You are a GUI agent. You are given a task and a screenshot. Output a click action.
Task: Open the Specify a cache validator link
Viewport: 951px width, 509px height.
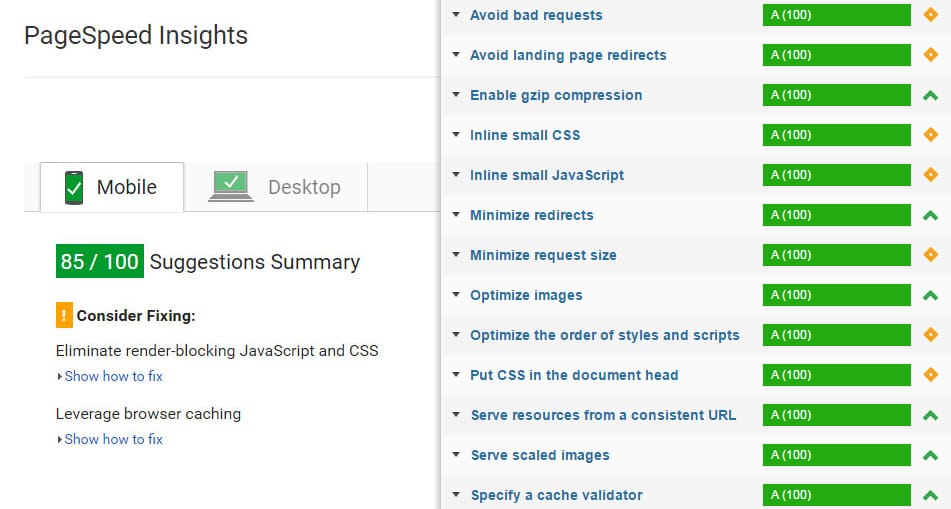tap(557, 495)
